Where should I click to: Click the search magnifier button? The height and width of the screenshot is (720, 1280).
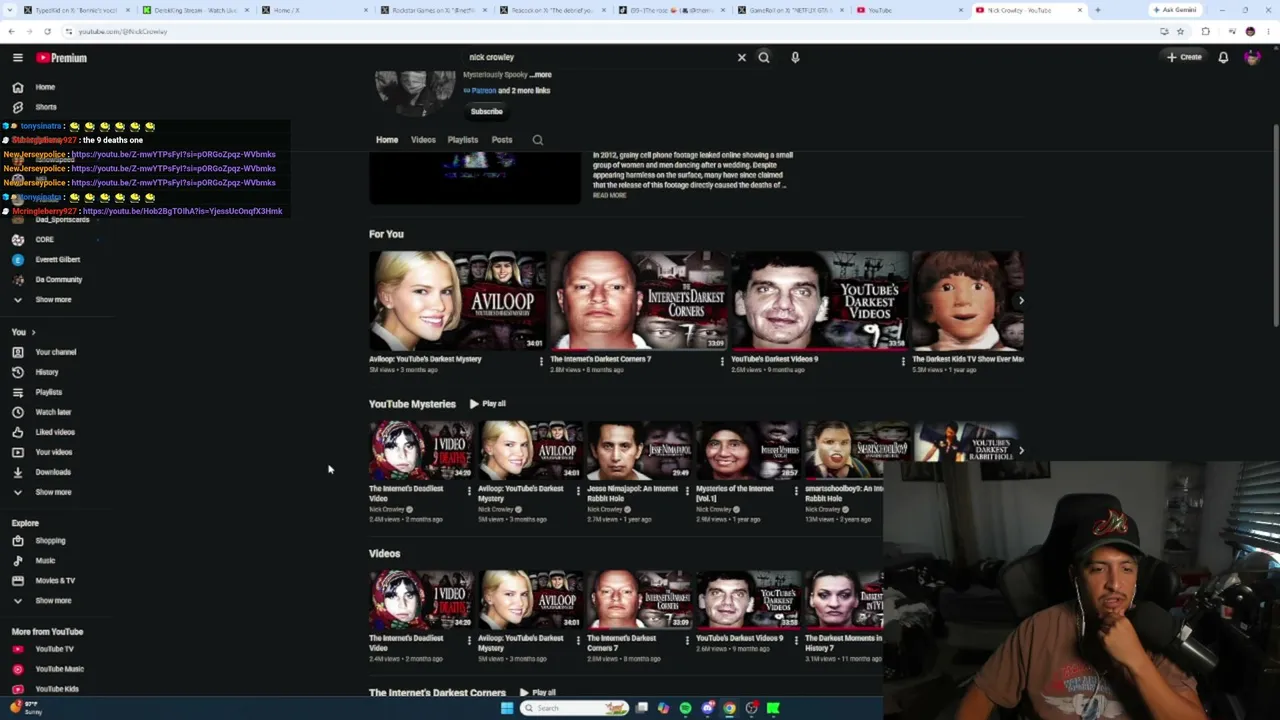[x=764, y=58]
